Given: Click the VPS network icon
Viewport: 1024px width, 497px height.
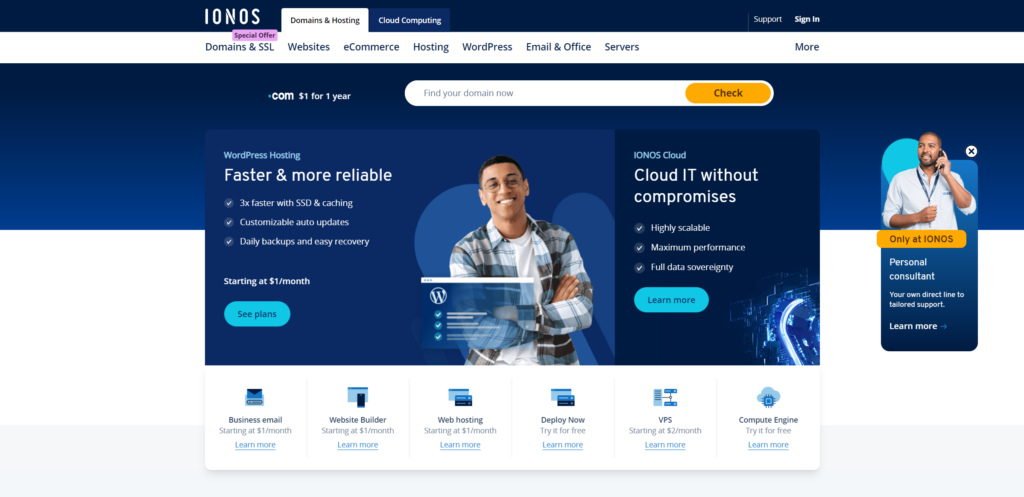Looking at the screenshot, I should pos(665,397).
